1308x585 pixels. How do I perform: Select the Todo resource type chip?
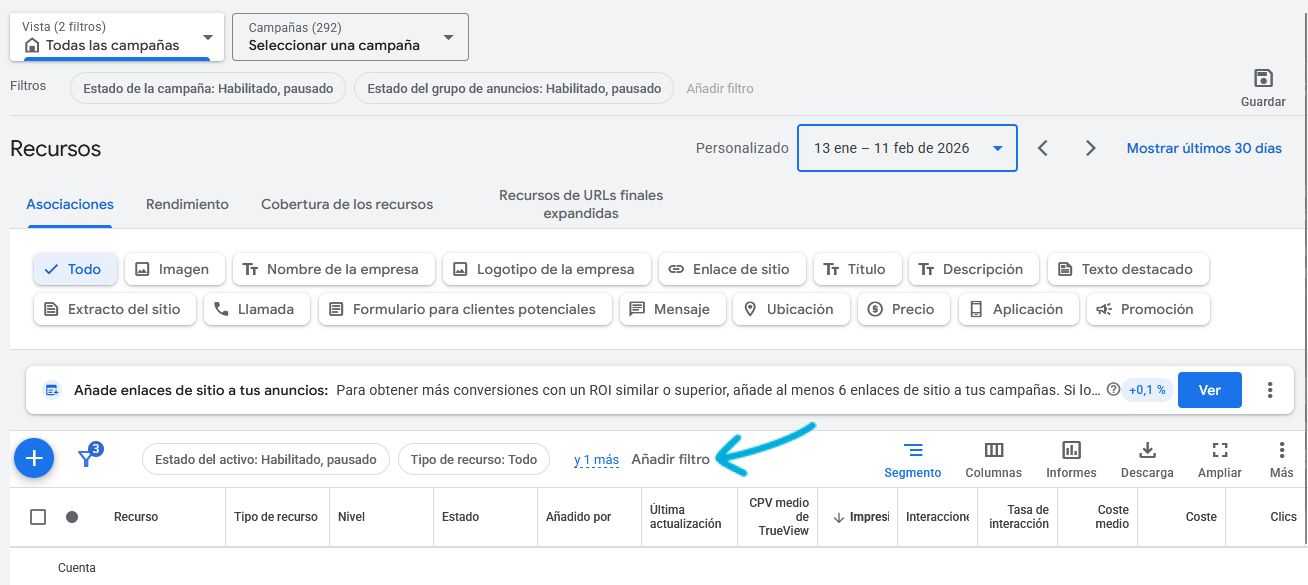coord(75,269)
